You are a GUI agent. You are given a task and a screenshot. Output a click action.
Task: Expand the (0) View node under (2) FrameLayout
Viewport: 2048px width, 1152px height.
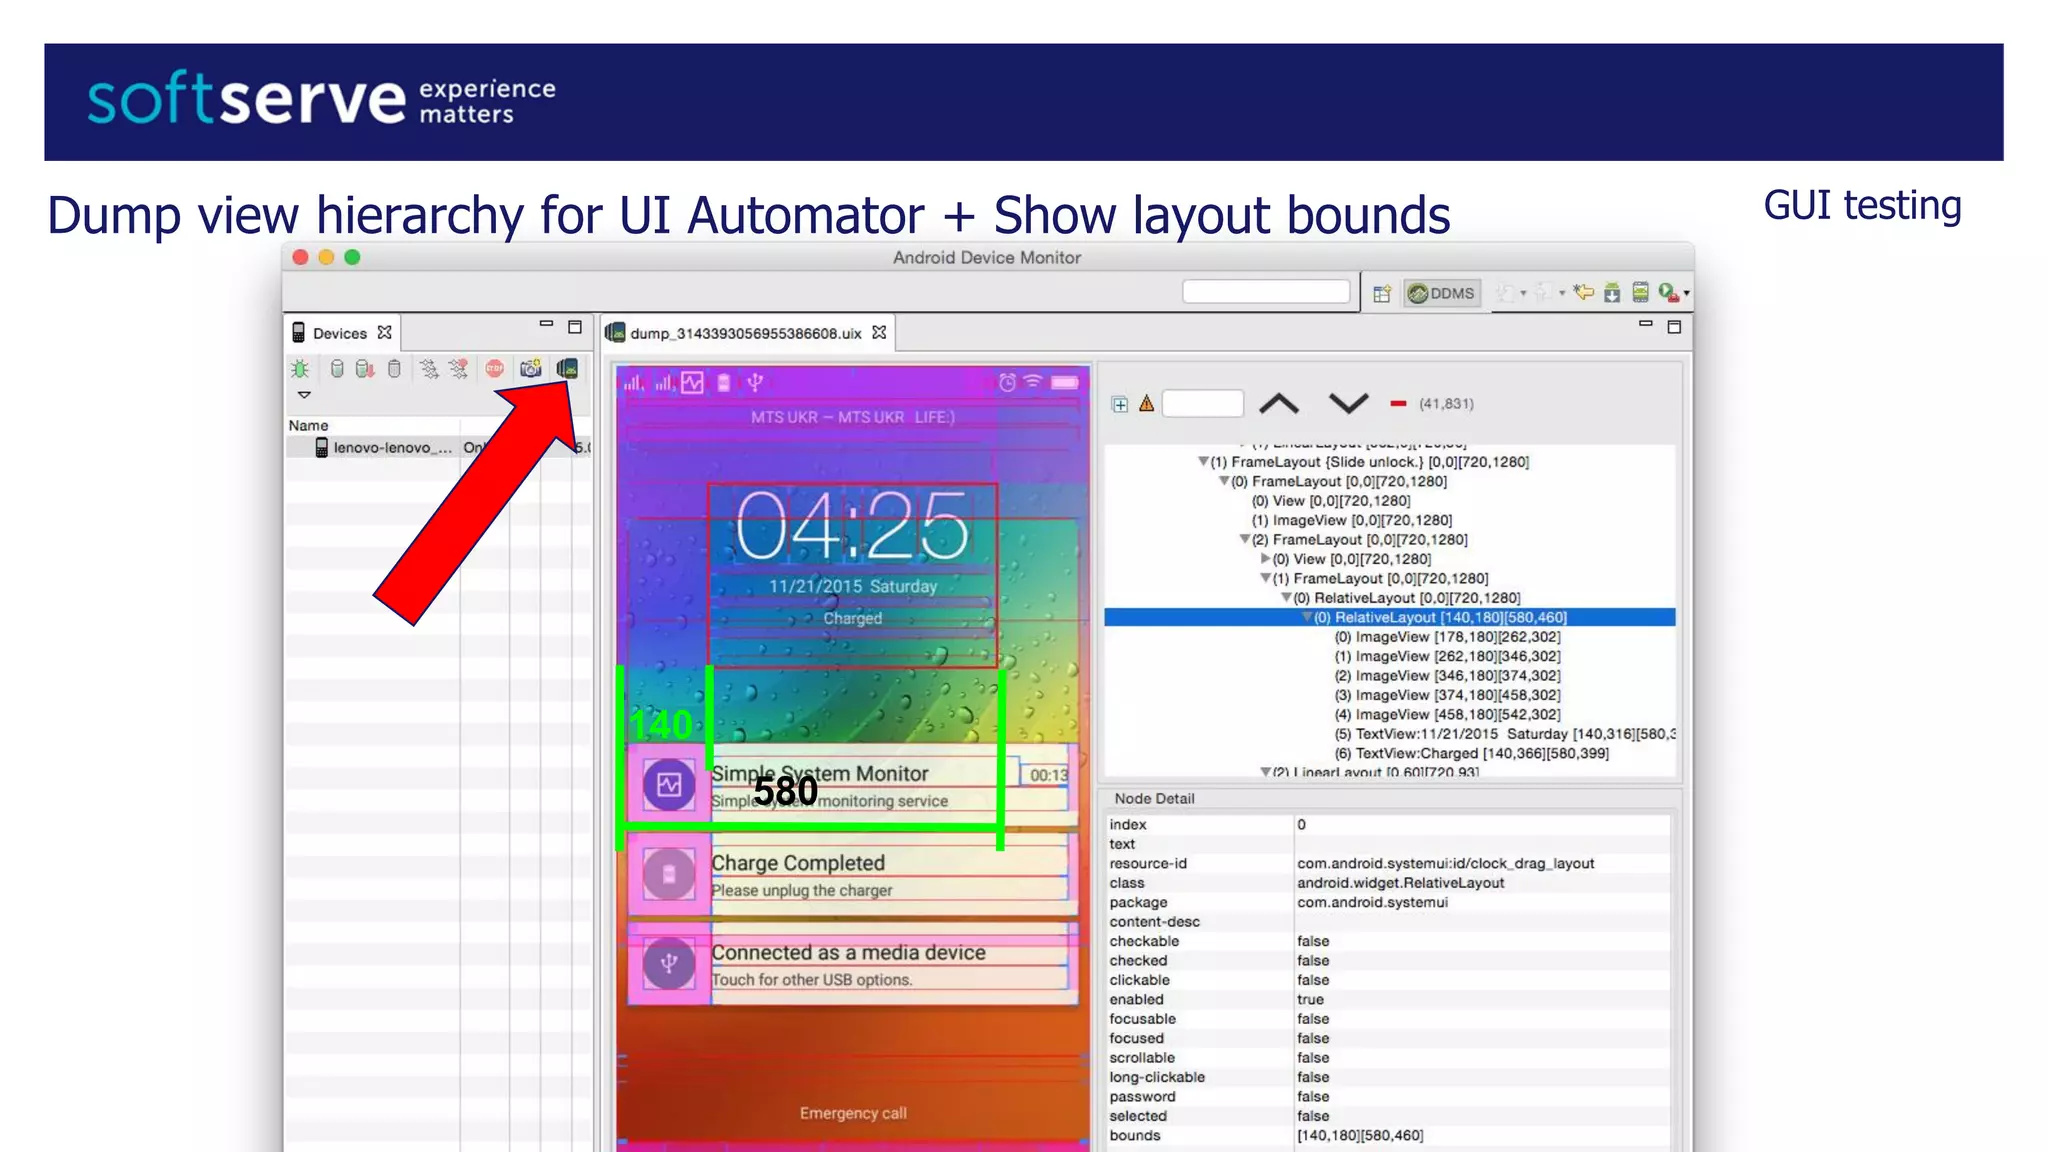pyautogui.click(x=1265, y=559)
